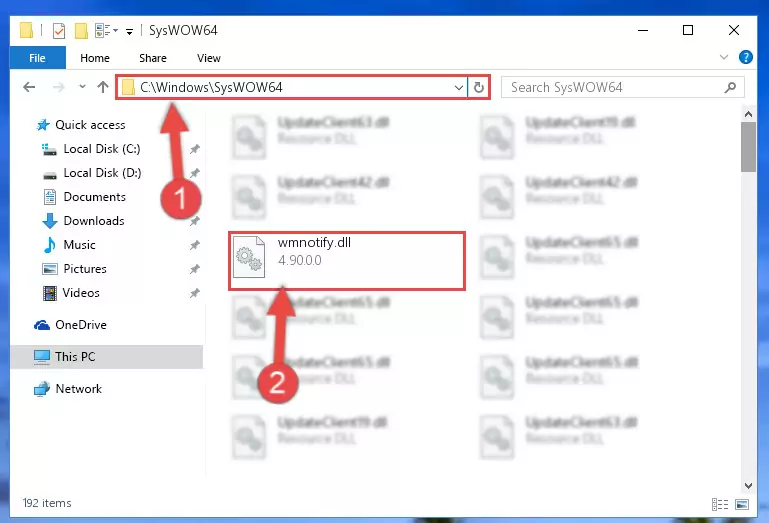The width and height of the screenshot is (769, 523).
Task: Open Pictures in the sidebar
Action: pyautogui.click(x=85, y=269)
